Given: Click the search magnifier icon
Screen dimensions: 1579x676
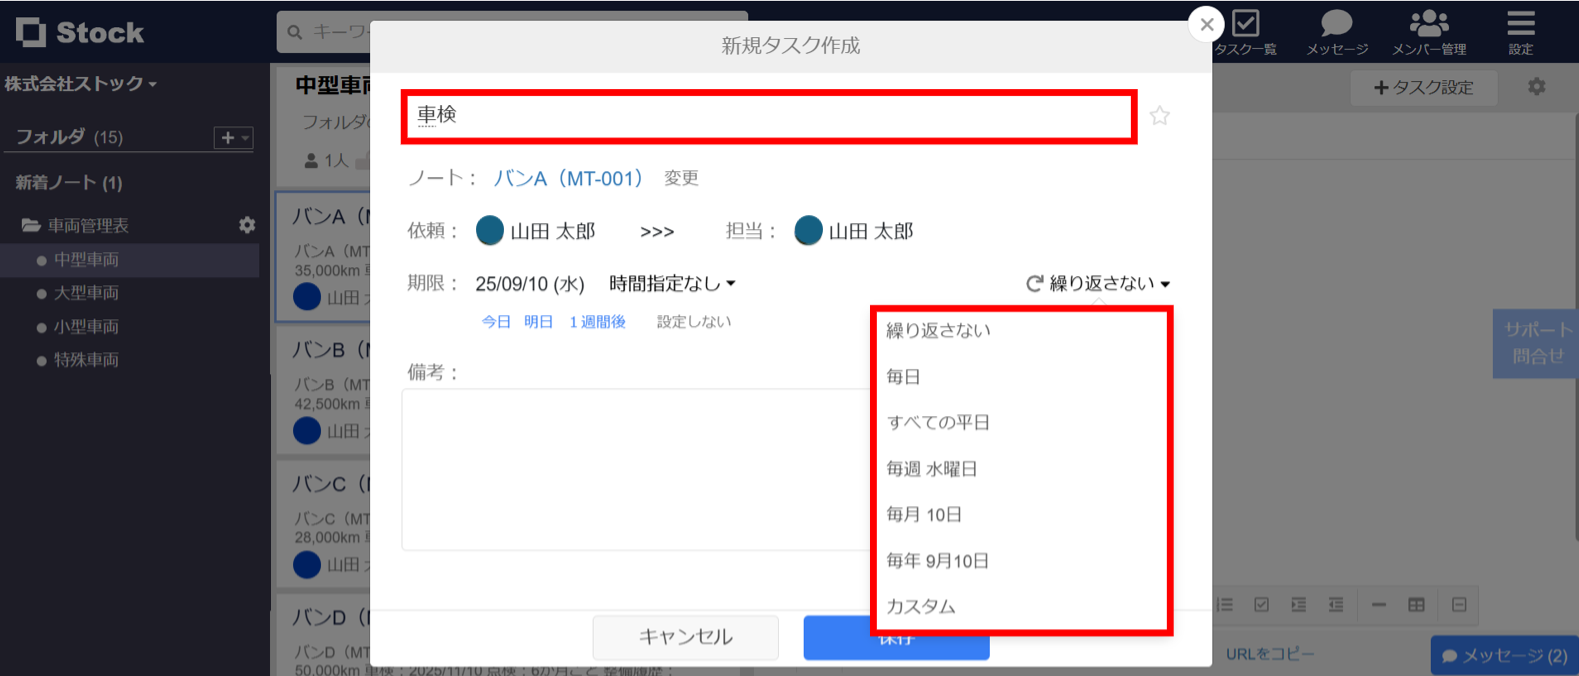Looking at the screenshot, I should point(295,32).
